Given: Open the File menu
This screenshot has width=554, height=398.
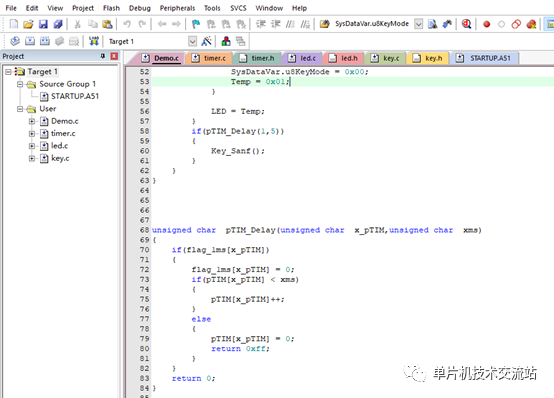Looking at the screenshot, I should coord(11,8).
